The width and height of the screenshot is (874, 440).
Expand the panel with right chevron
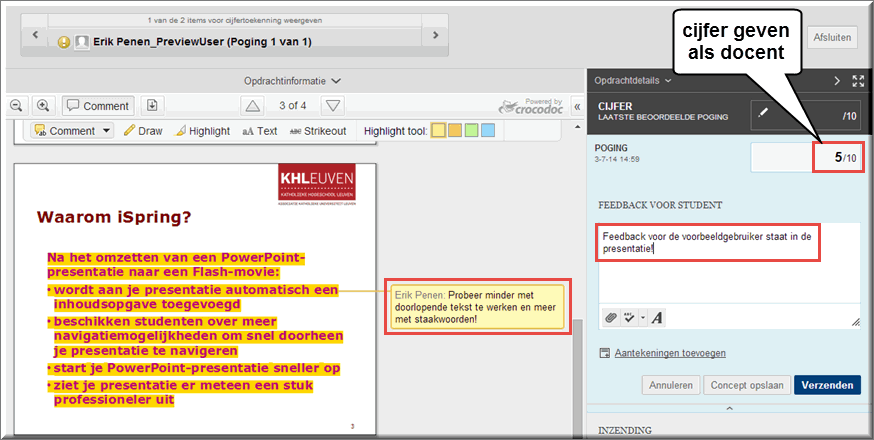point(837,81)
